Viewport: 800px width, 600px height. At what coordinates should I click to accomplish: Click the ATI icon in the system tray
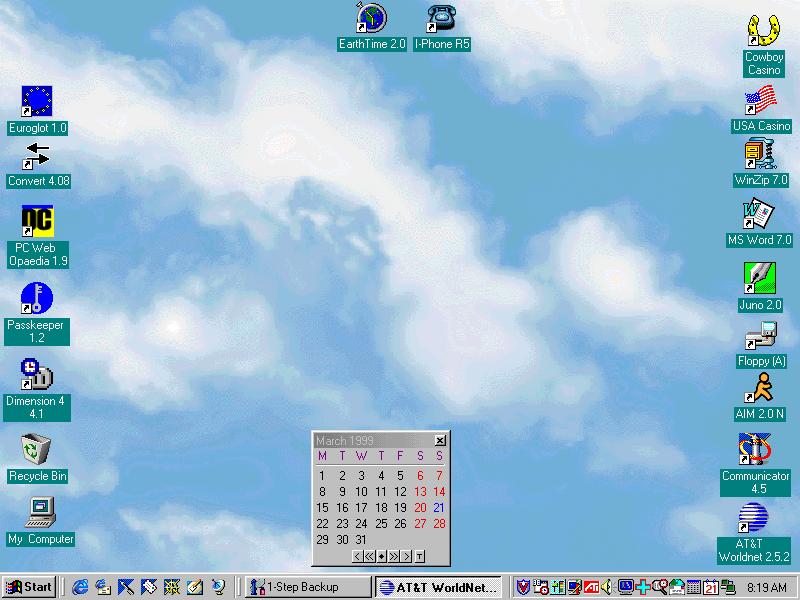click(x=591, y=587)
